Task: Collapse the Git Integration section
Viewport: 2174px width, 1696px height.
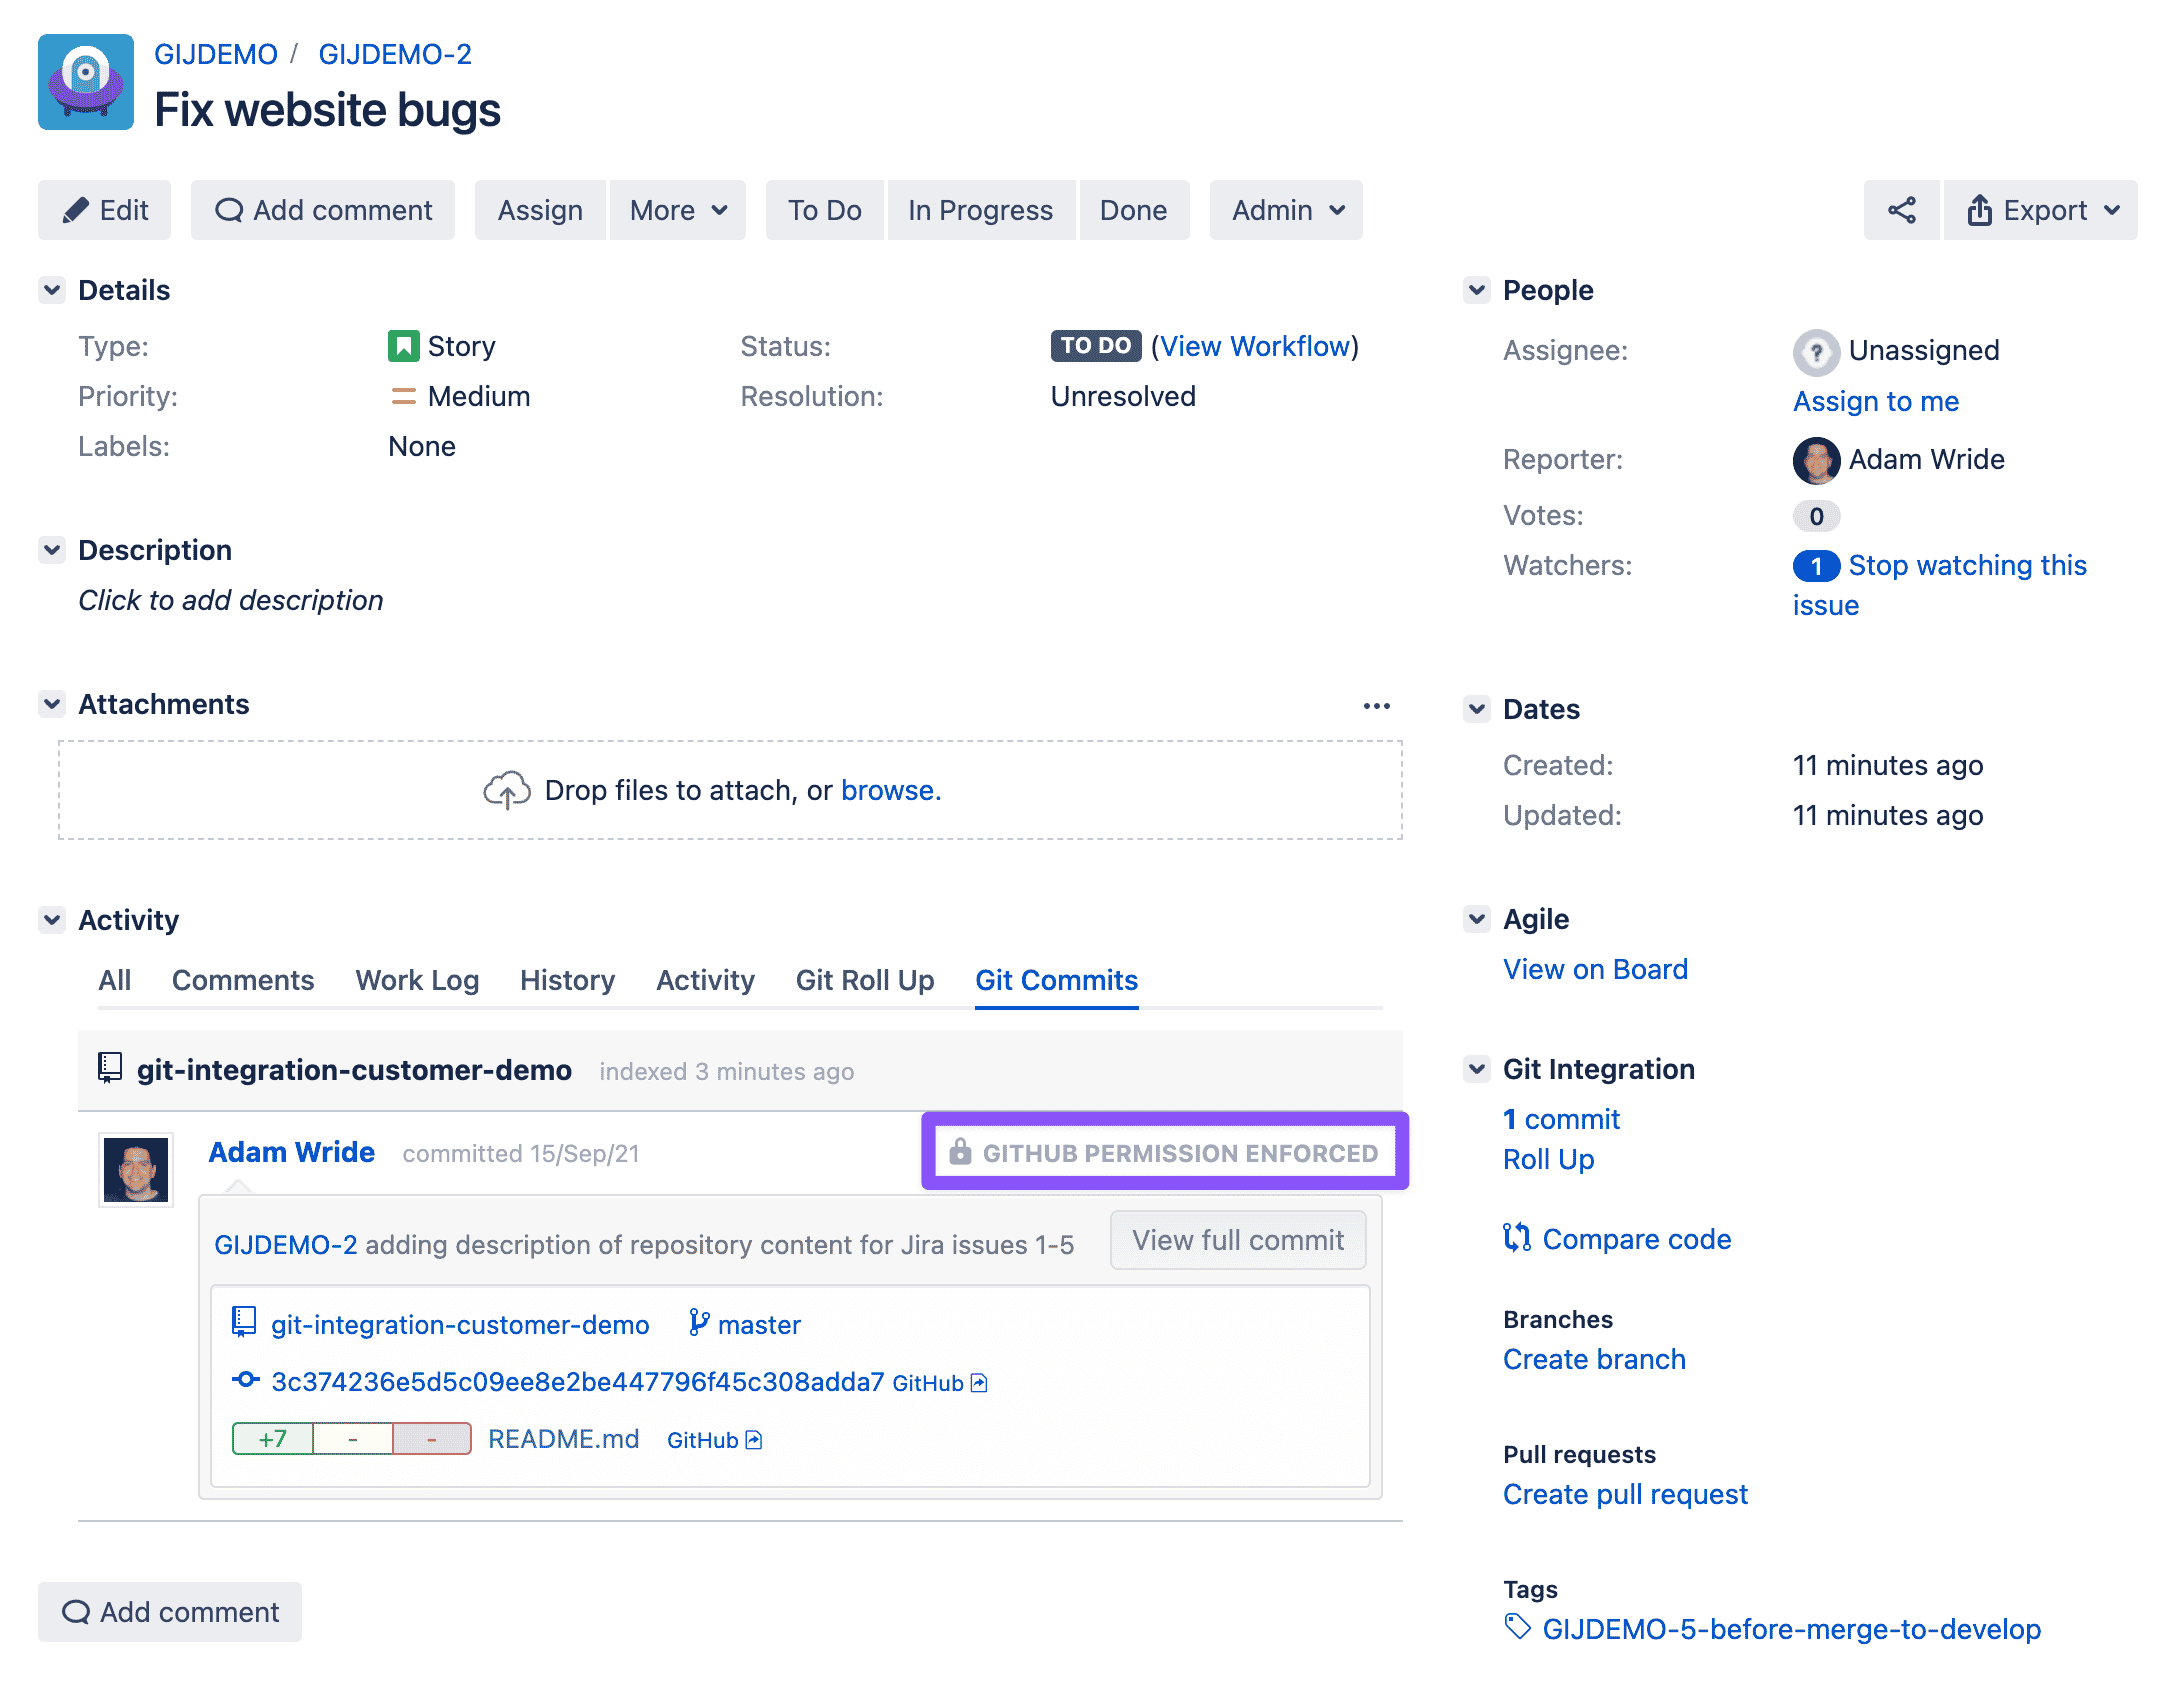Action: 1476,1069
